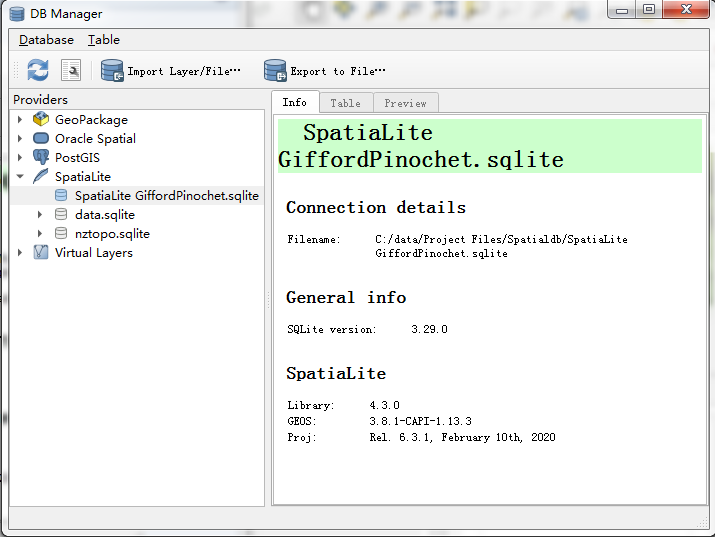Click the toolbar drag handle grip

pyautogui.click(x=16, y=71)
